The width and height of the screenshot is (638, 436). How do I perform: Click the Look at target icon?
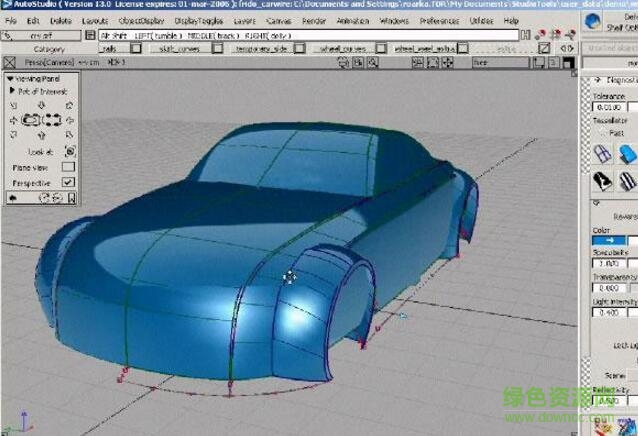(x=70, y=151)
